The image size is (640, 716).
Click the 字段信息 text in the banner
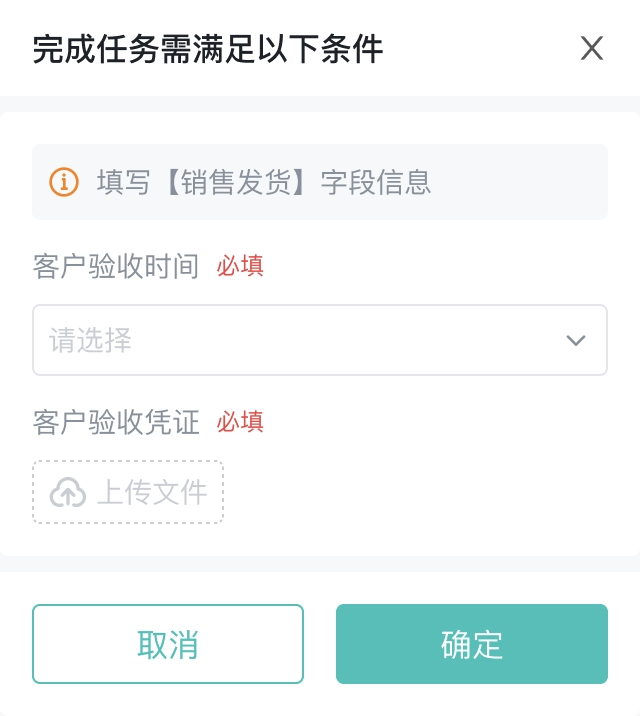[376, 182]
